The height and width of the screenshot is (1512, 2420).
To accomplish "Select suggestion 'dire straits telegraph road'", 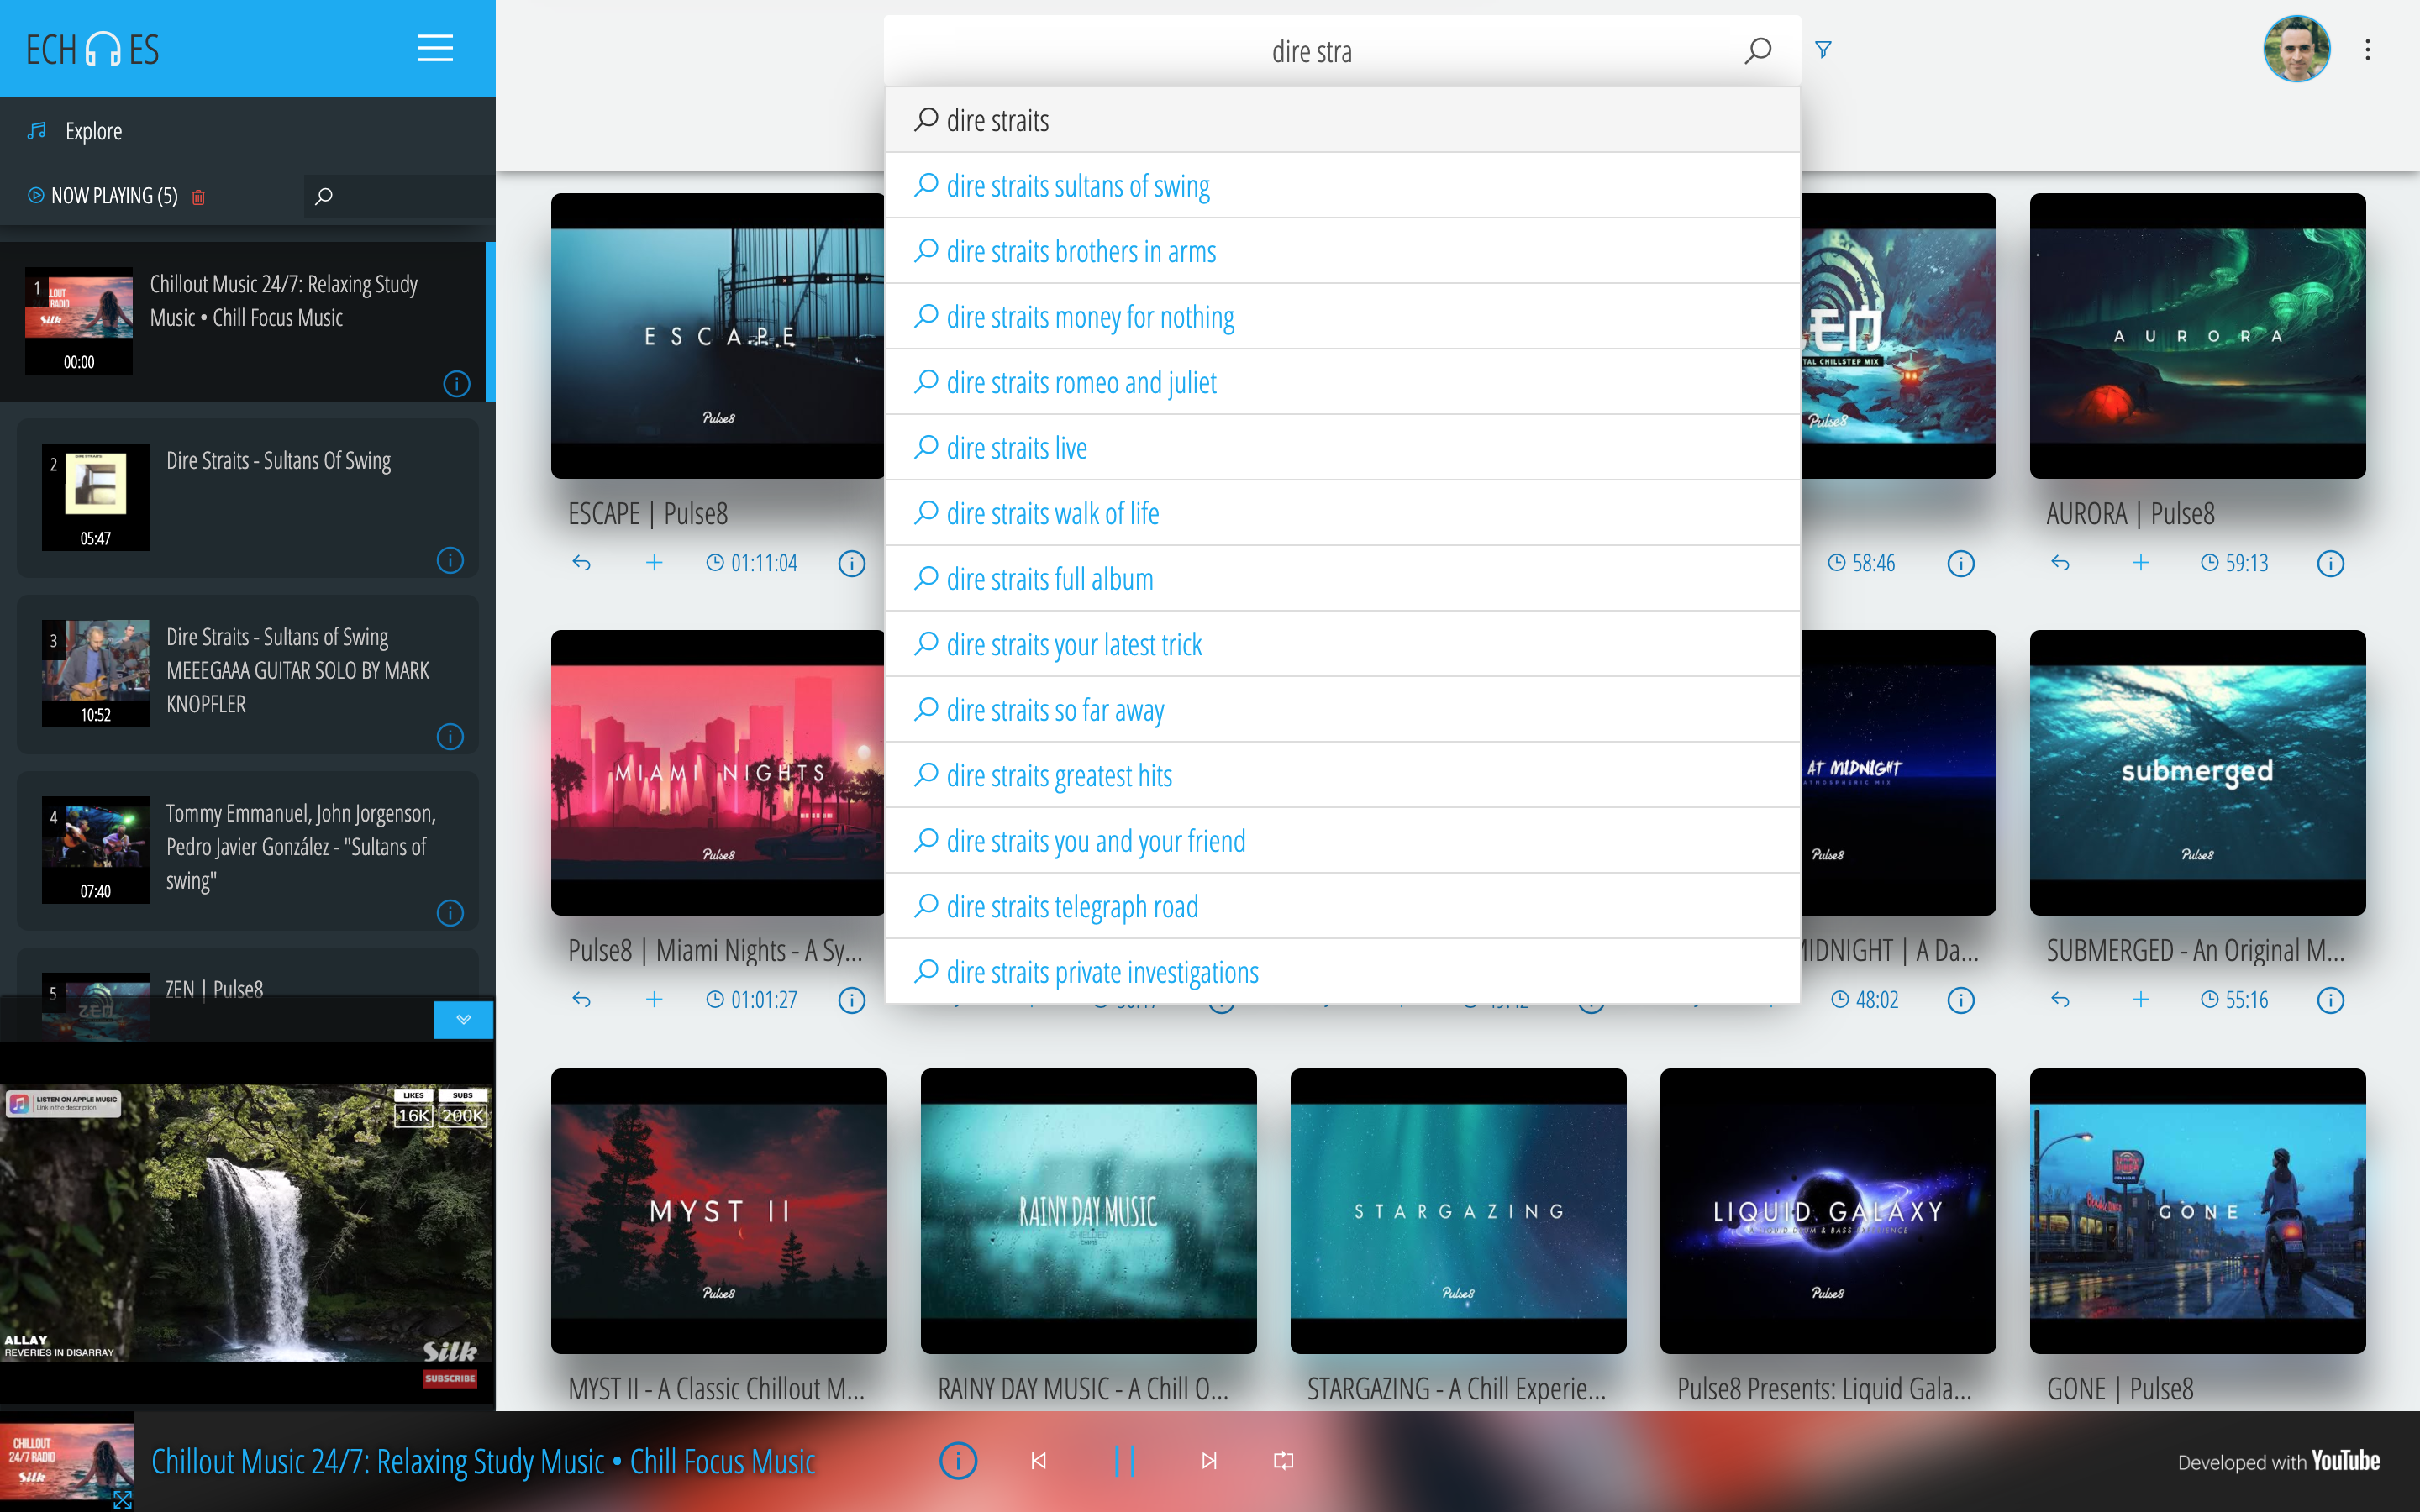I will pos(1342,906).
